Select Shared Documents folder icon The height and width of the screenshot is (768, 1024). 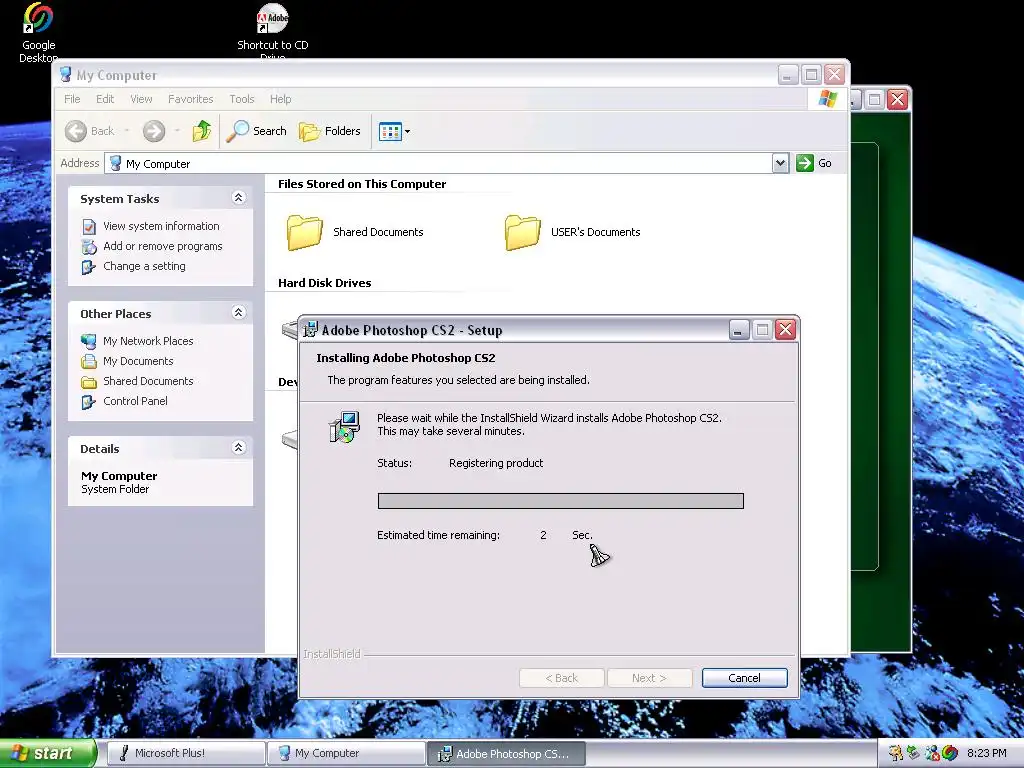304,232
